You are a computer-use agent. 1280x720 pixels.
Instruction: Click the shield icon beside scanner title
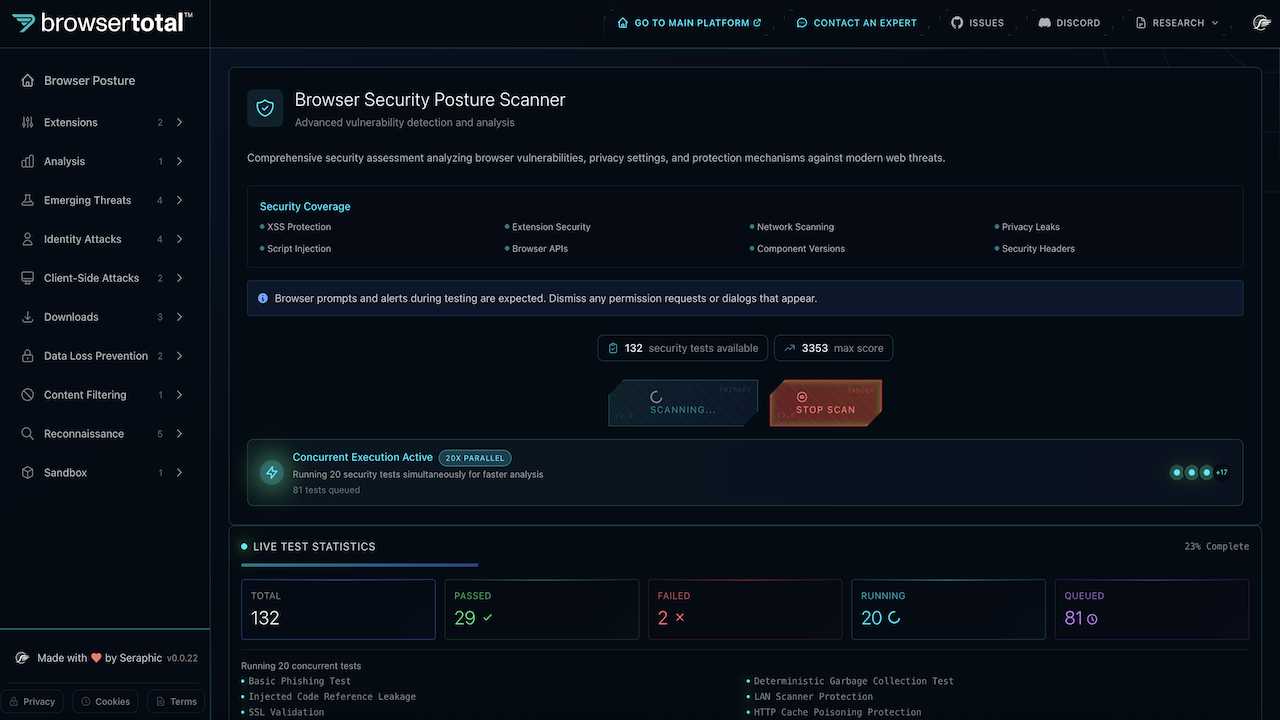tap(265, 108)
